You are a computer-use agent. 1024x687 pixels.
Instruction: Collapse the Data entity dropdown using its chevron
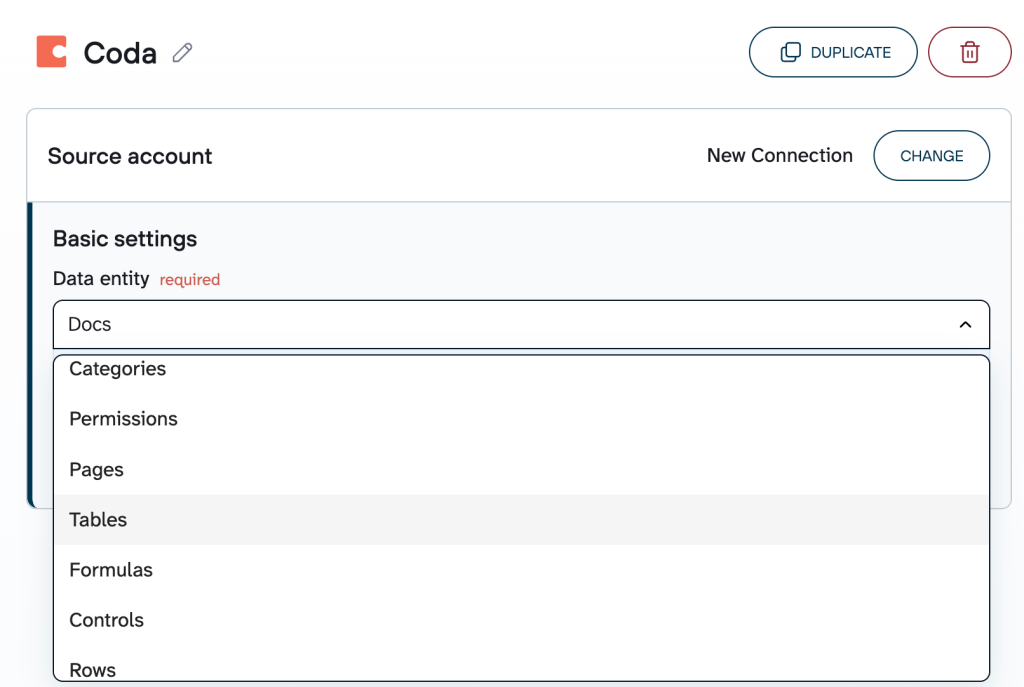coord(965,324)
